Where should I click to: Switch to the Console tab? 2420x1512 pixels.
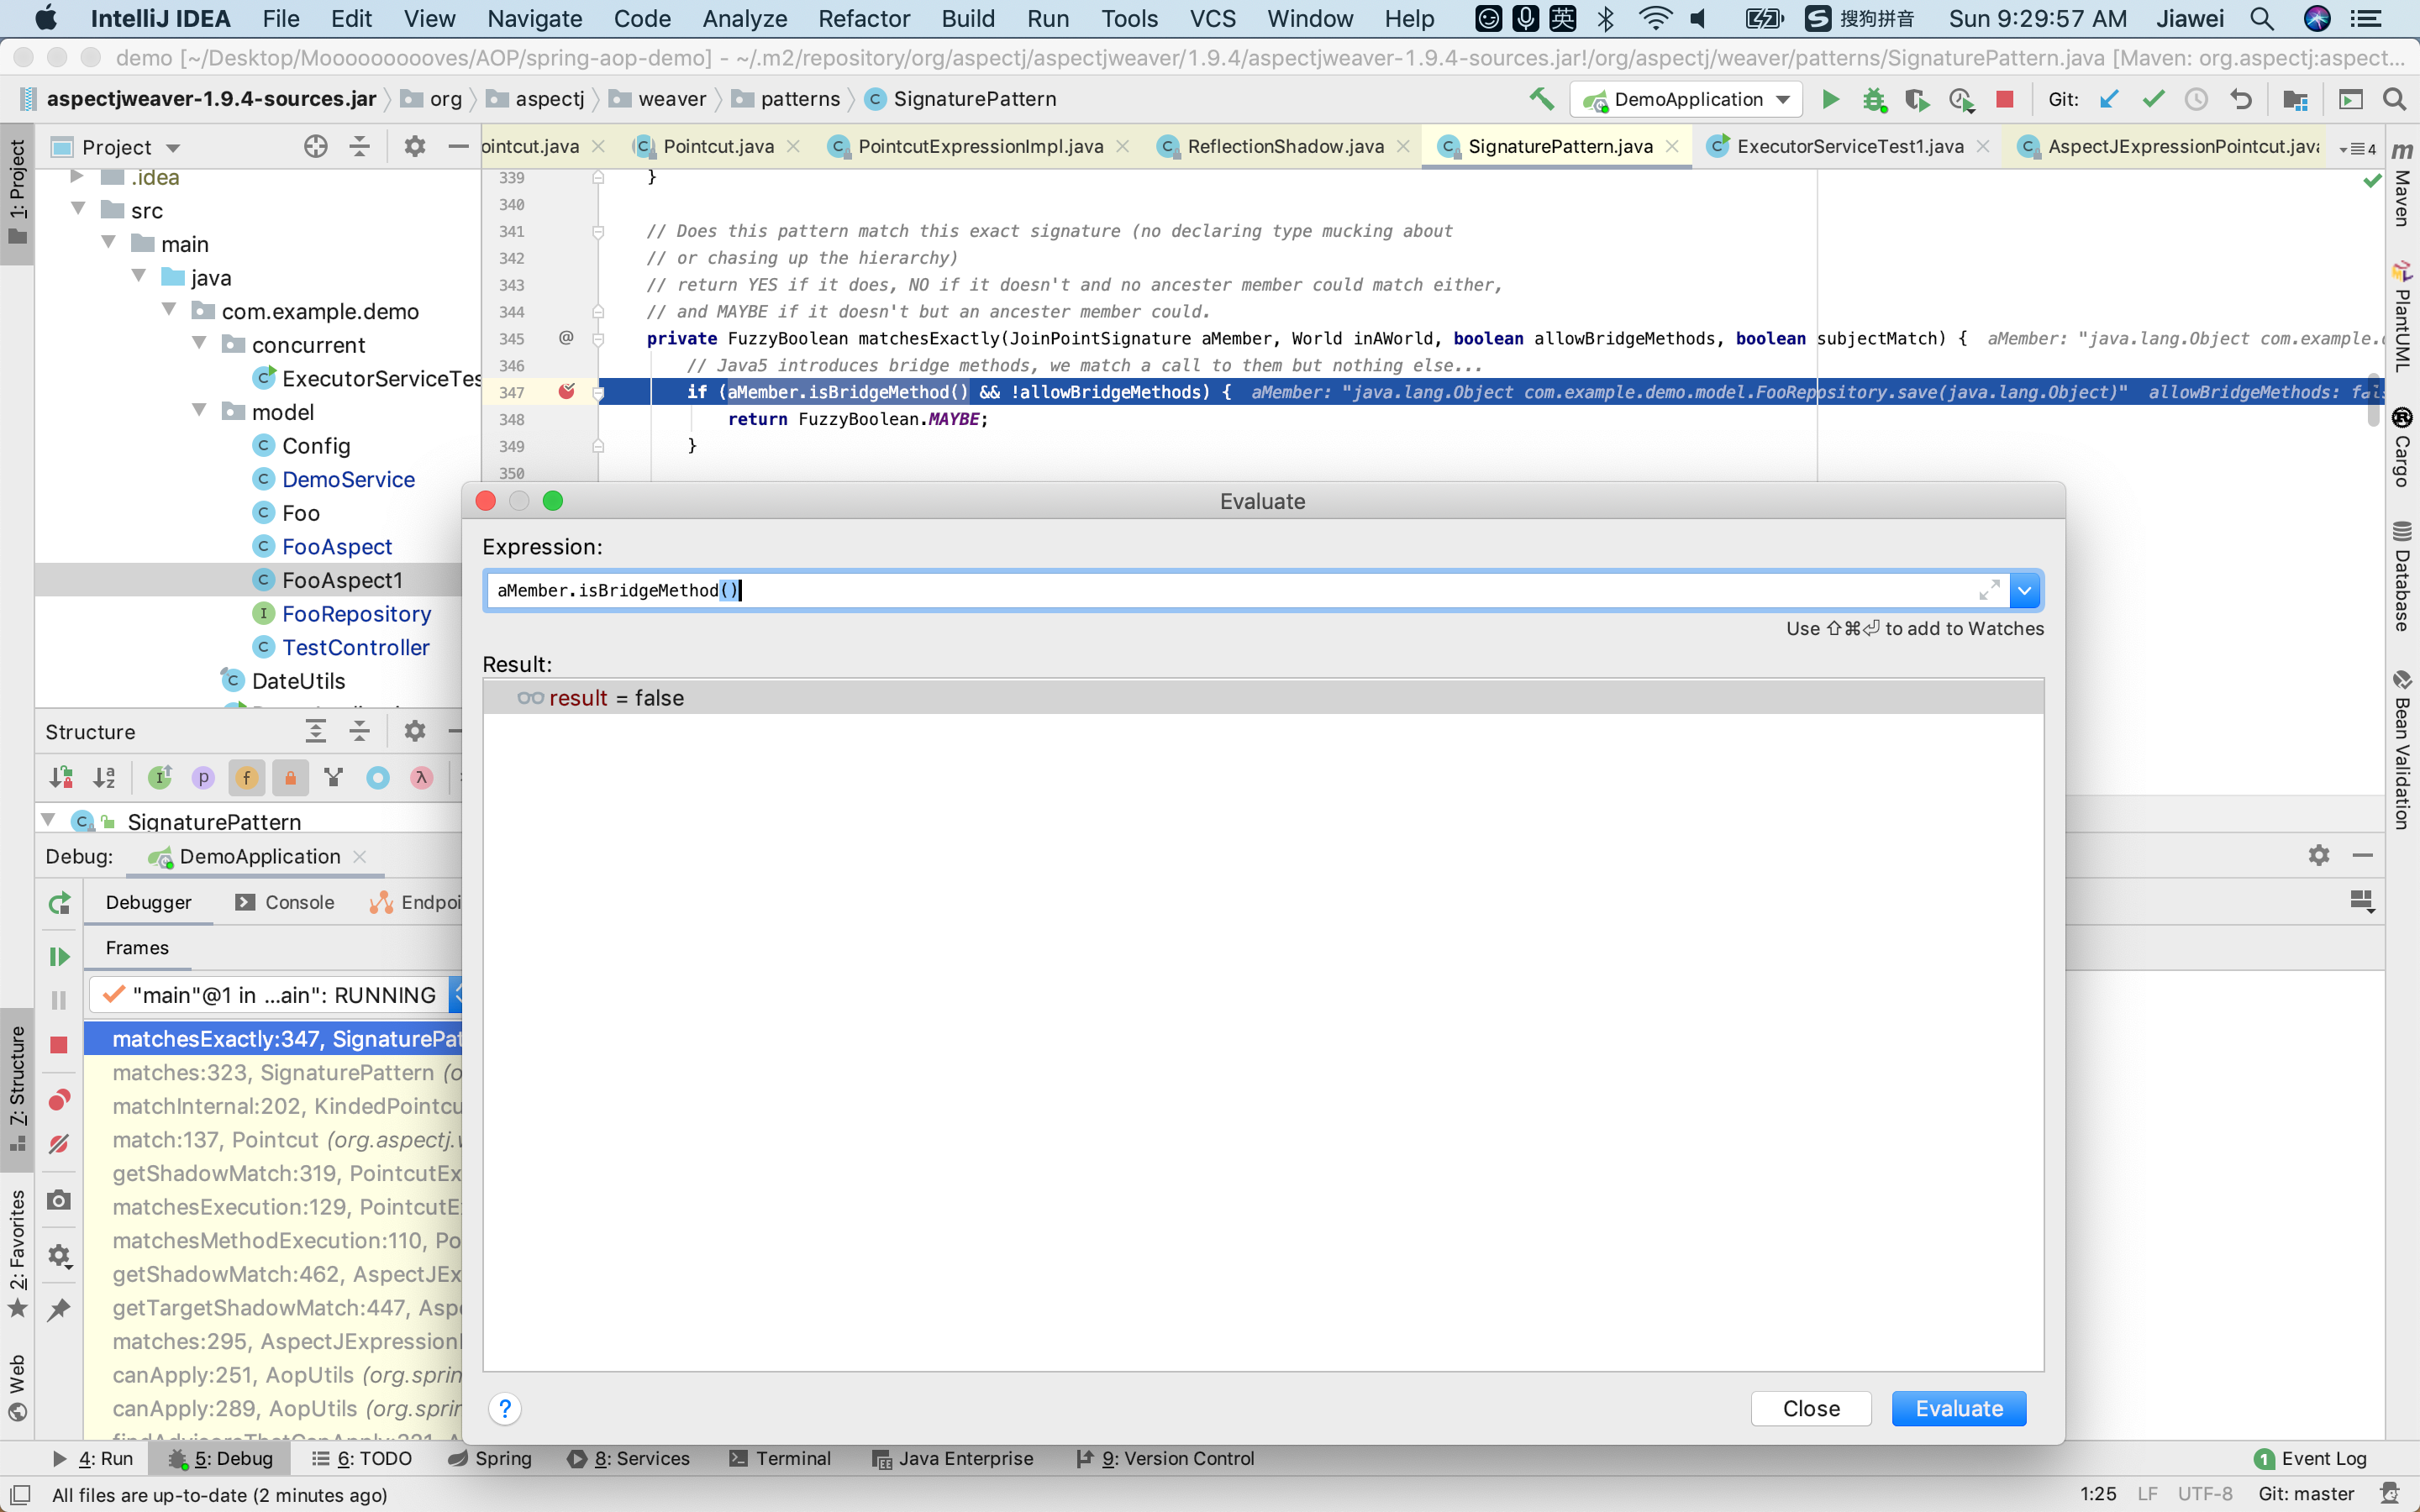[x=298, y=901]
